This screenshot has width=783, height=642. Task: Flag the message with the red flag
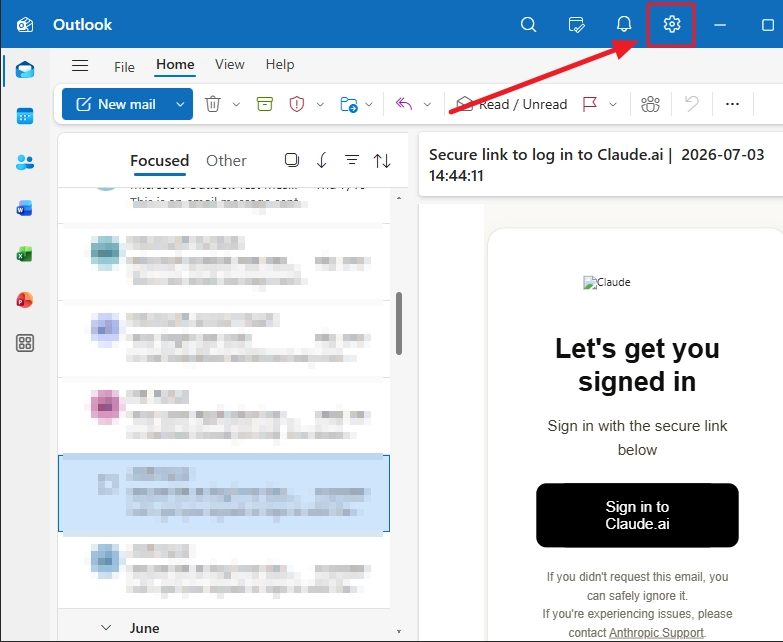coord(590,104)
